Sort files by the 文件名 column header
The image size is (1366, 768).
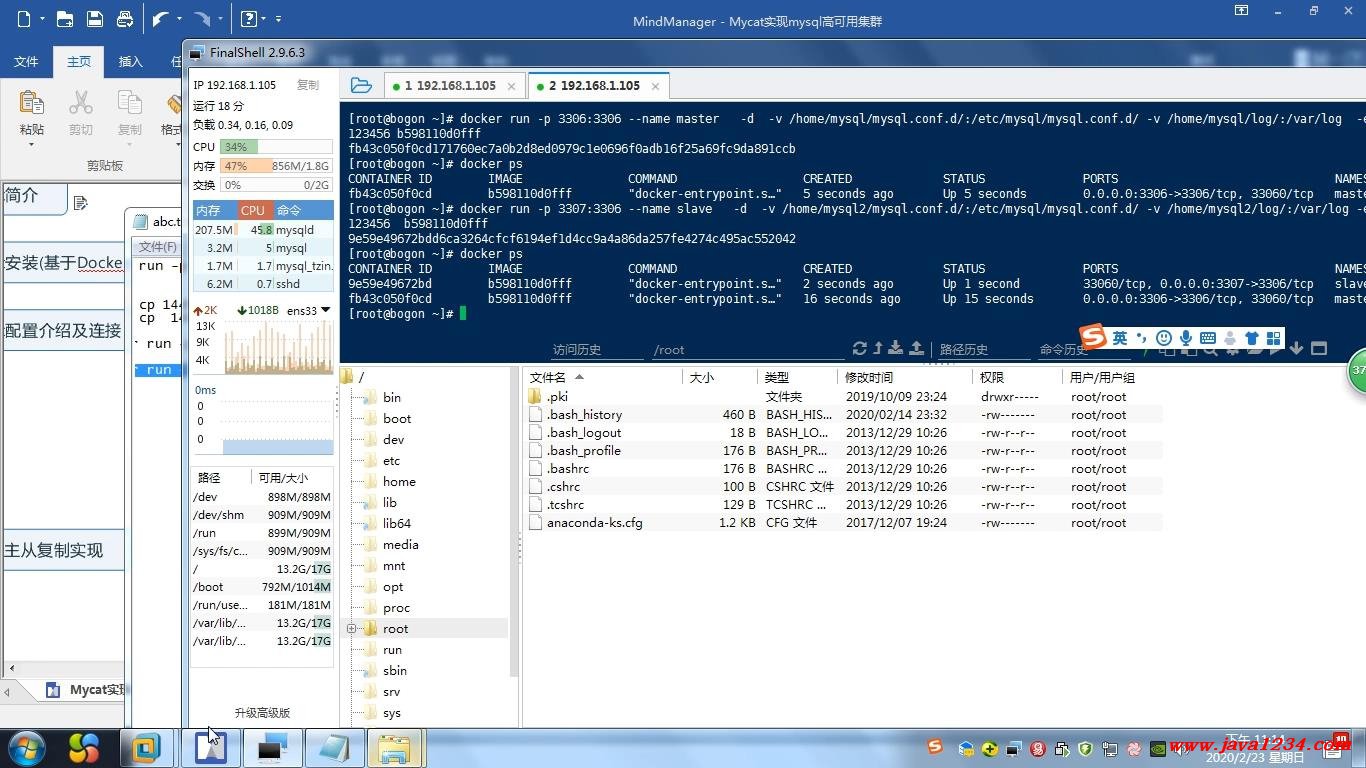[603, 377]
